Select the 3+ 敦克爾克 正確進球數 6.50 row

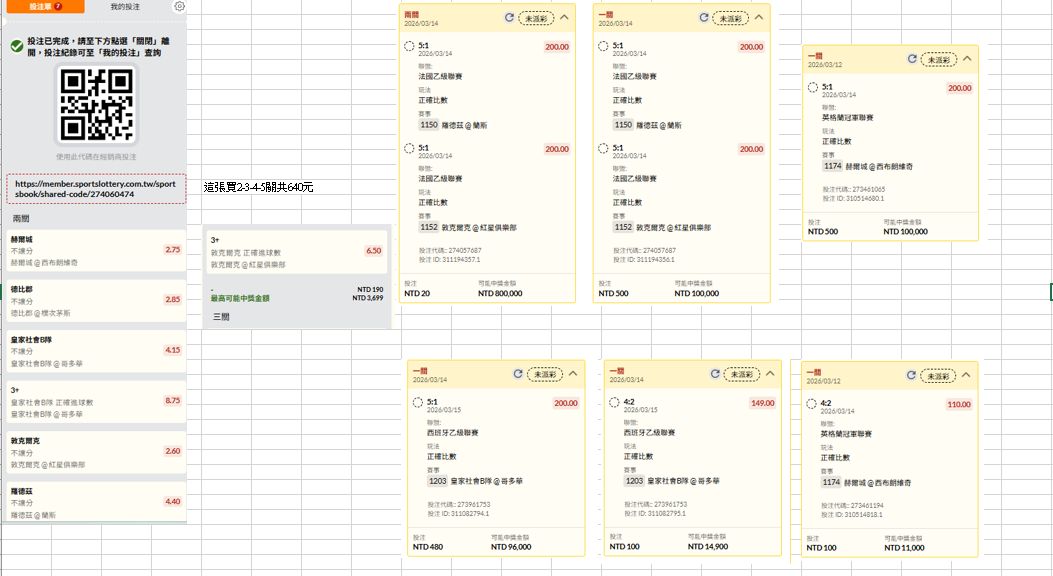pyautogui.click(x=297, y=252)
